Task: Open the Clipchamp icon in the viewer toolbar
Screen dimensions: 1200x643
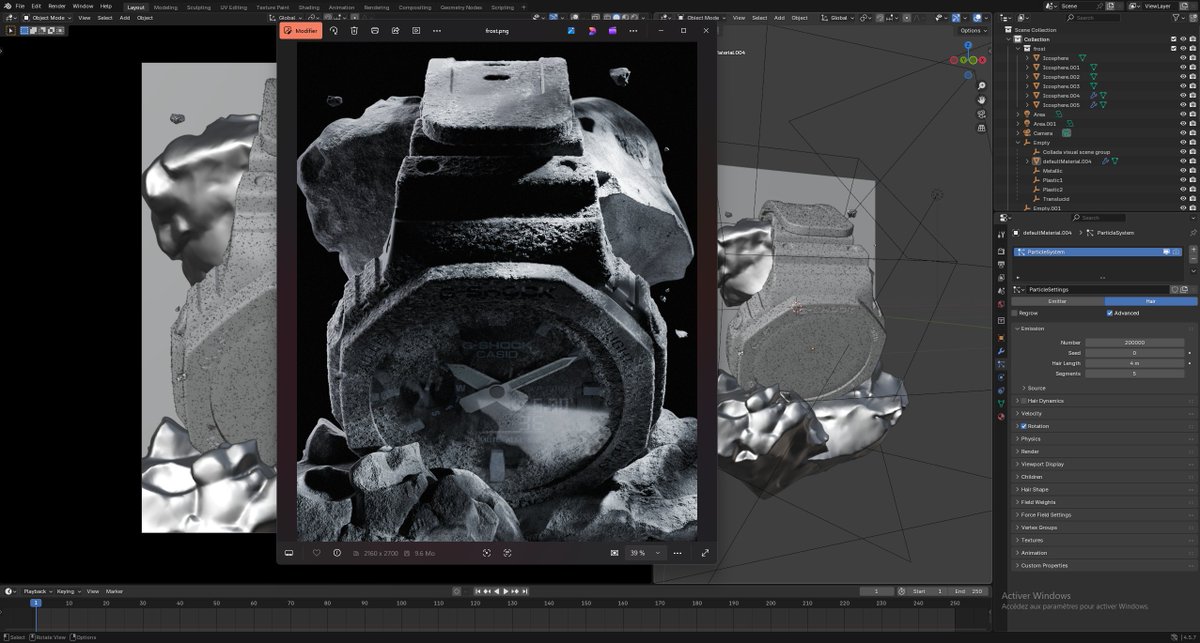Action: coord(612,31)
